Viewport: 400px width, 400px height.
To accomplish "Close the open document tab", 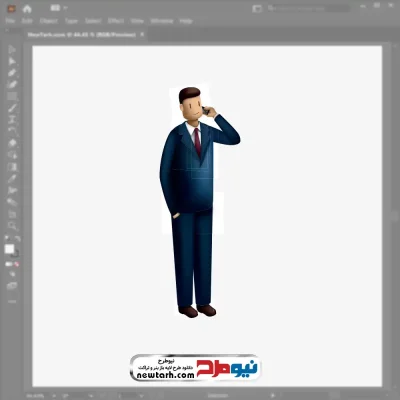I will point(142,34).
